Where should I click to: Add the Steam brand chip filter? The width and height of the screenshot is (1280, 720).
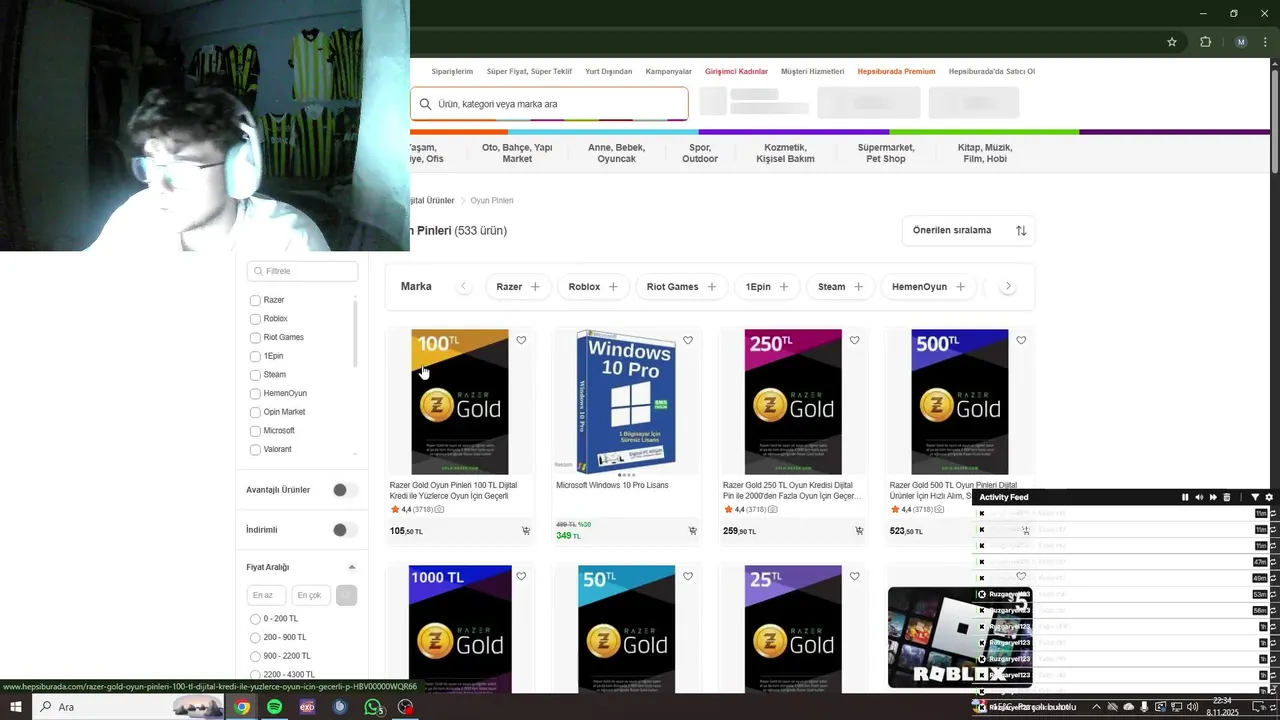pos(840,287)
